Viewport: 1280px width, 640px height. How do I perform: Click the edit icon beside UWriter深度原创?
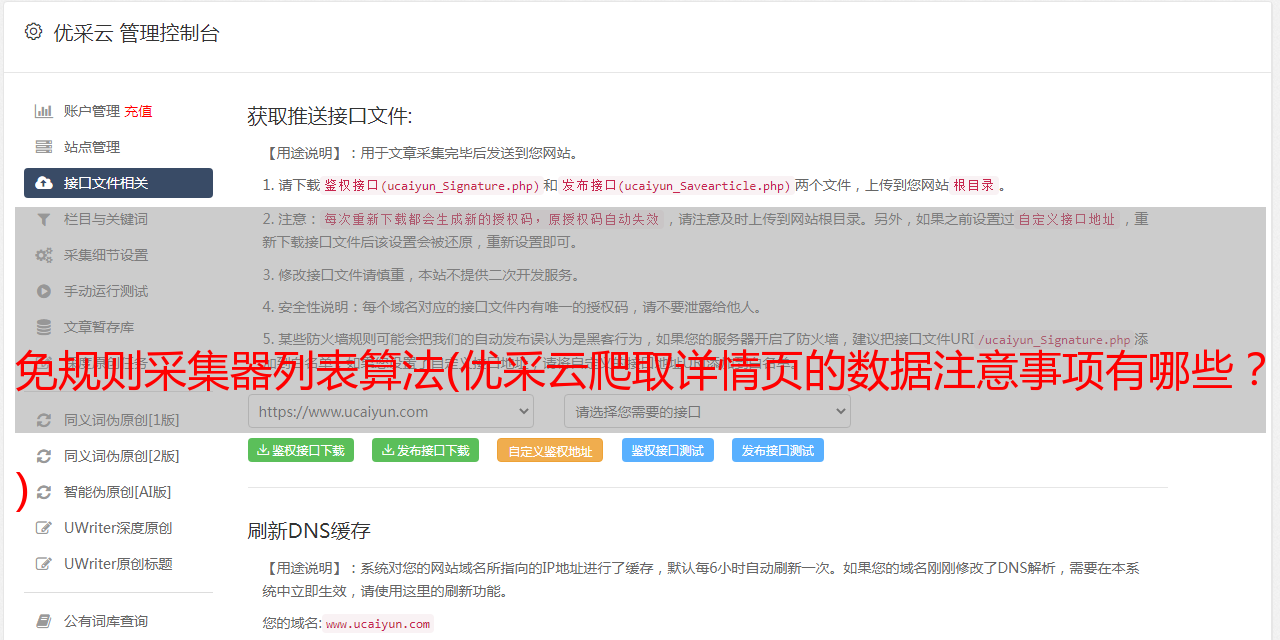44,528
